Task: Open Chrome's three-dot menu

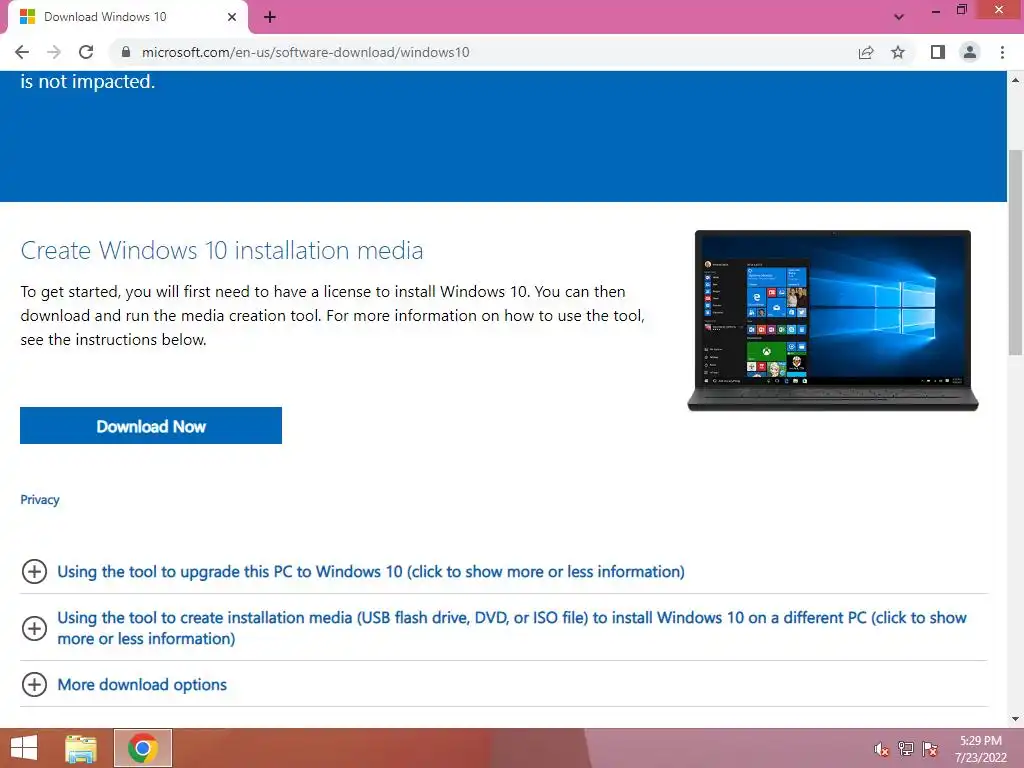Action: [1002, 52]
